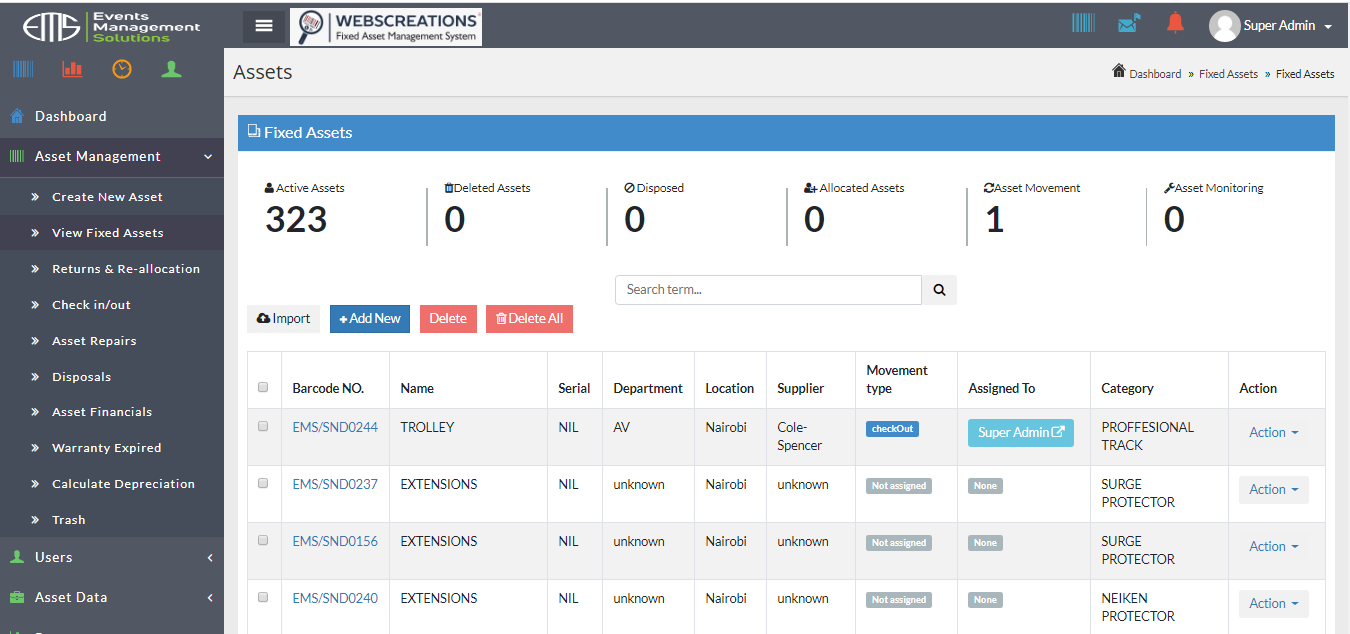Open barcode link EMS/SND0244
1350x634 pixels.
(x=335, y=427)
